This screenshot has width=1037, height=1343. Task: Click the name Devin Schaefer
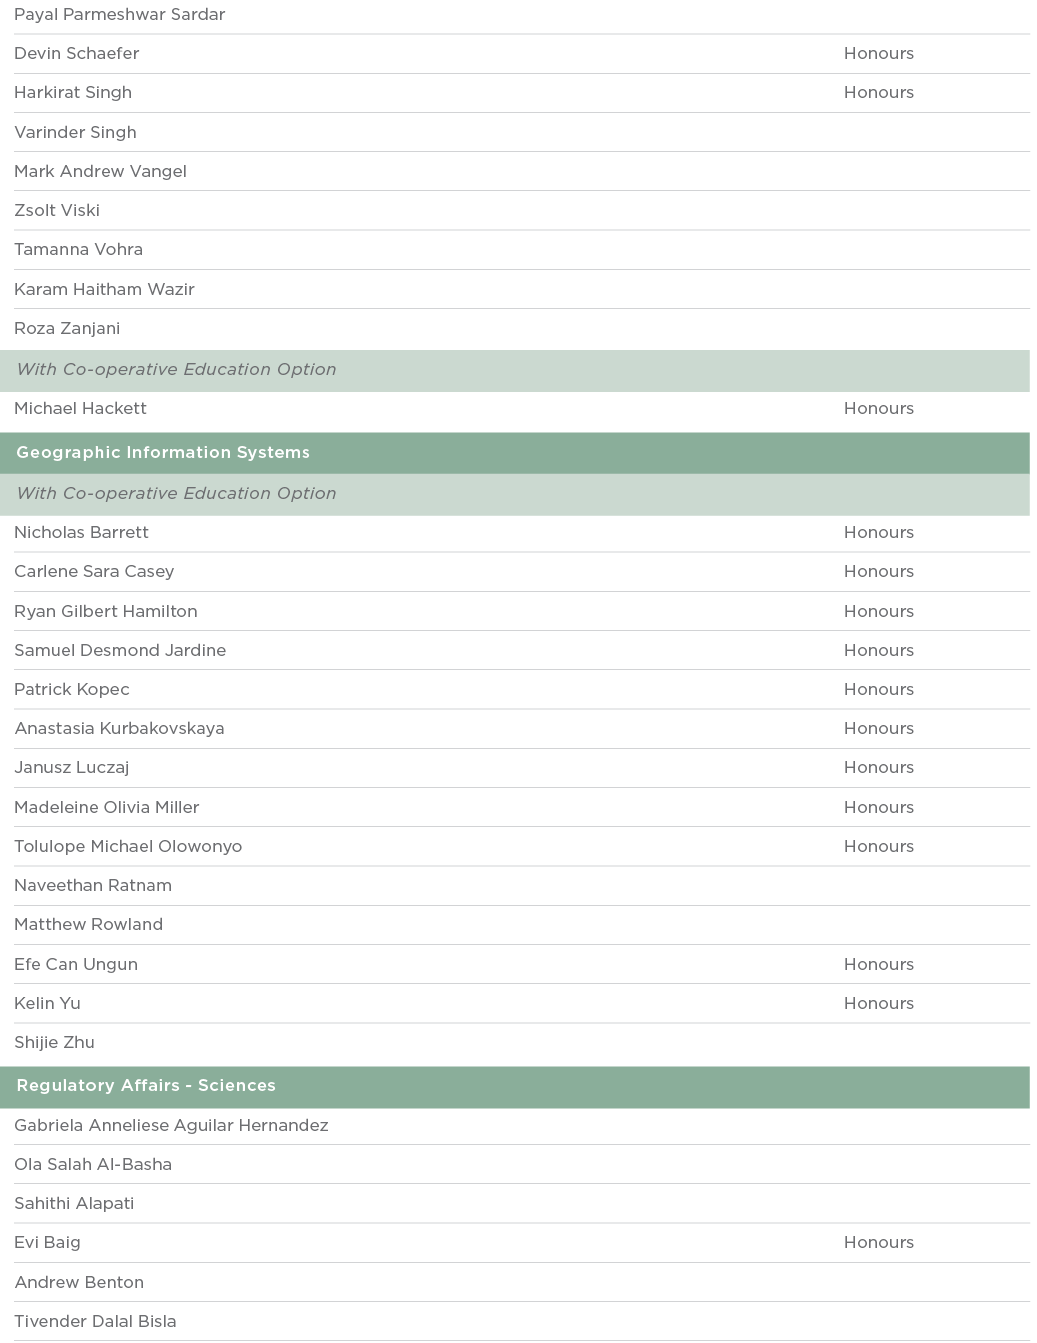coord(77,54)
